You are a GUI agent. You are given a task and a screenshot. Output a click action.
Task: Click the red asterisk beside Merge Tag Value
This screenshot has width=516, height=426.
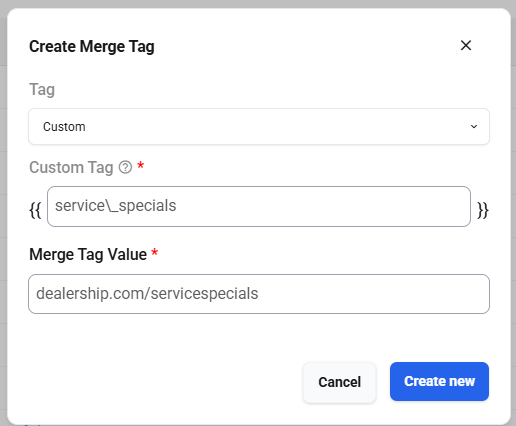[x=154, y=252]
